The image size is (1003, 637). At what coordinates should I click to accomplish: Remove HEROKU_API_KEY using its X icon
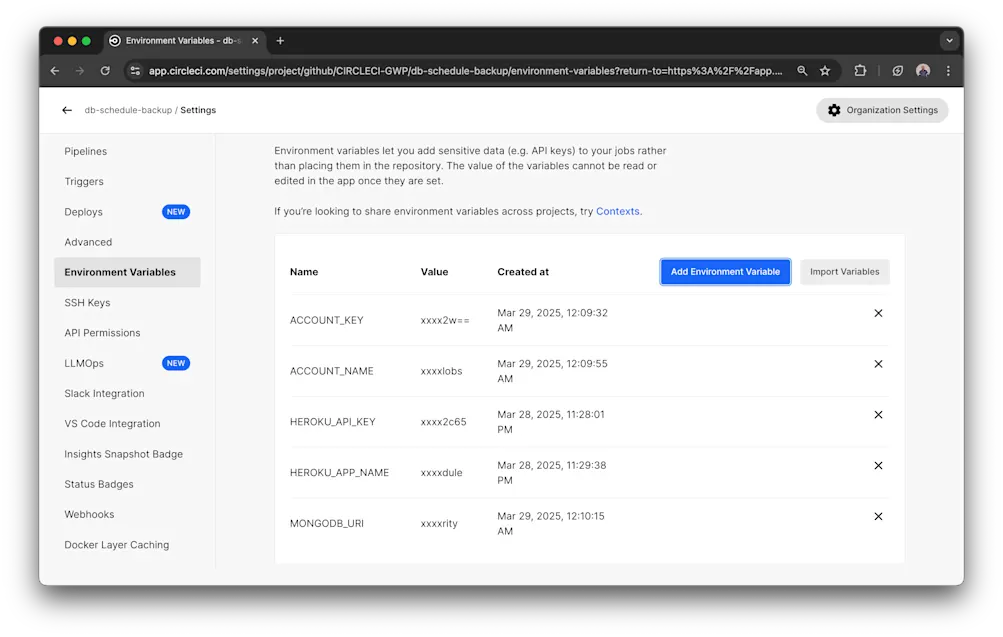coord(878,415)
